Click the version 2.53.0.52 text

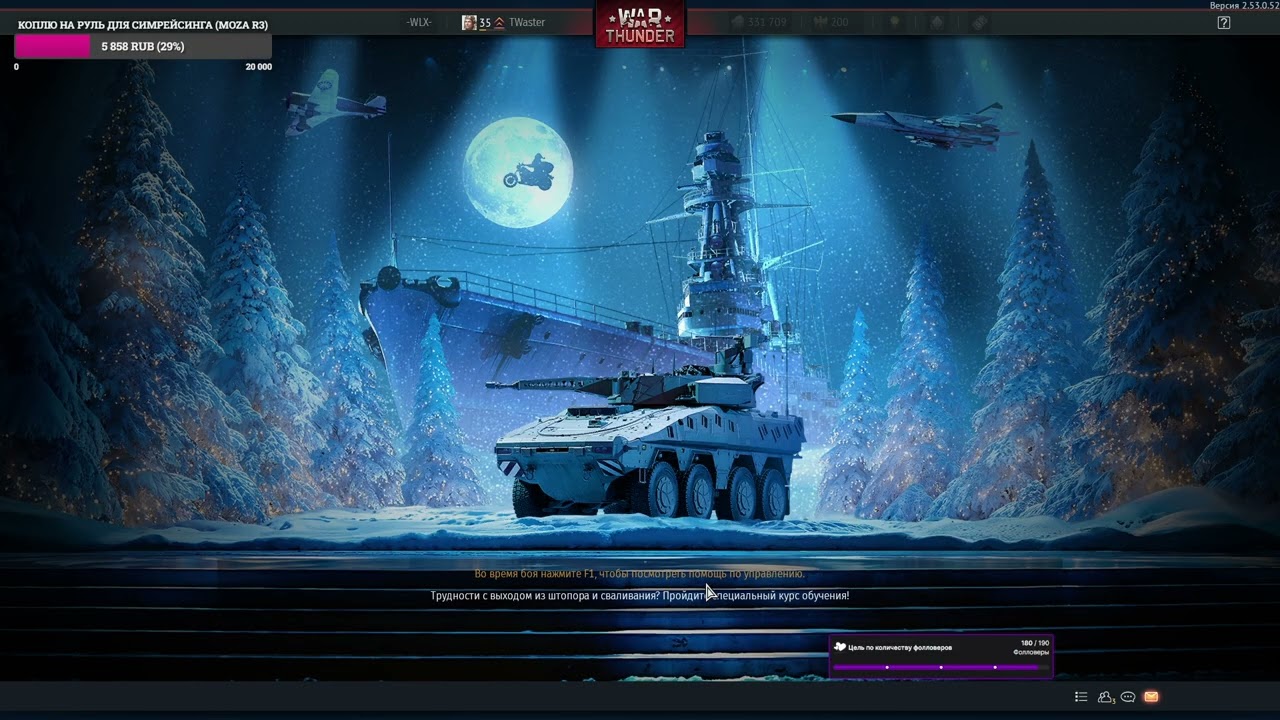point(1244,5)
